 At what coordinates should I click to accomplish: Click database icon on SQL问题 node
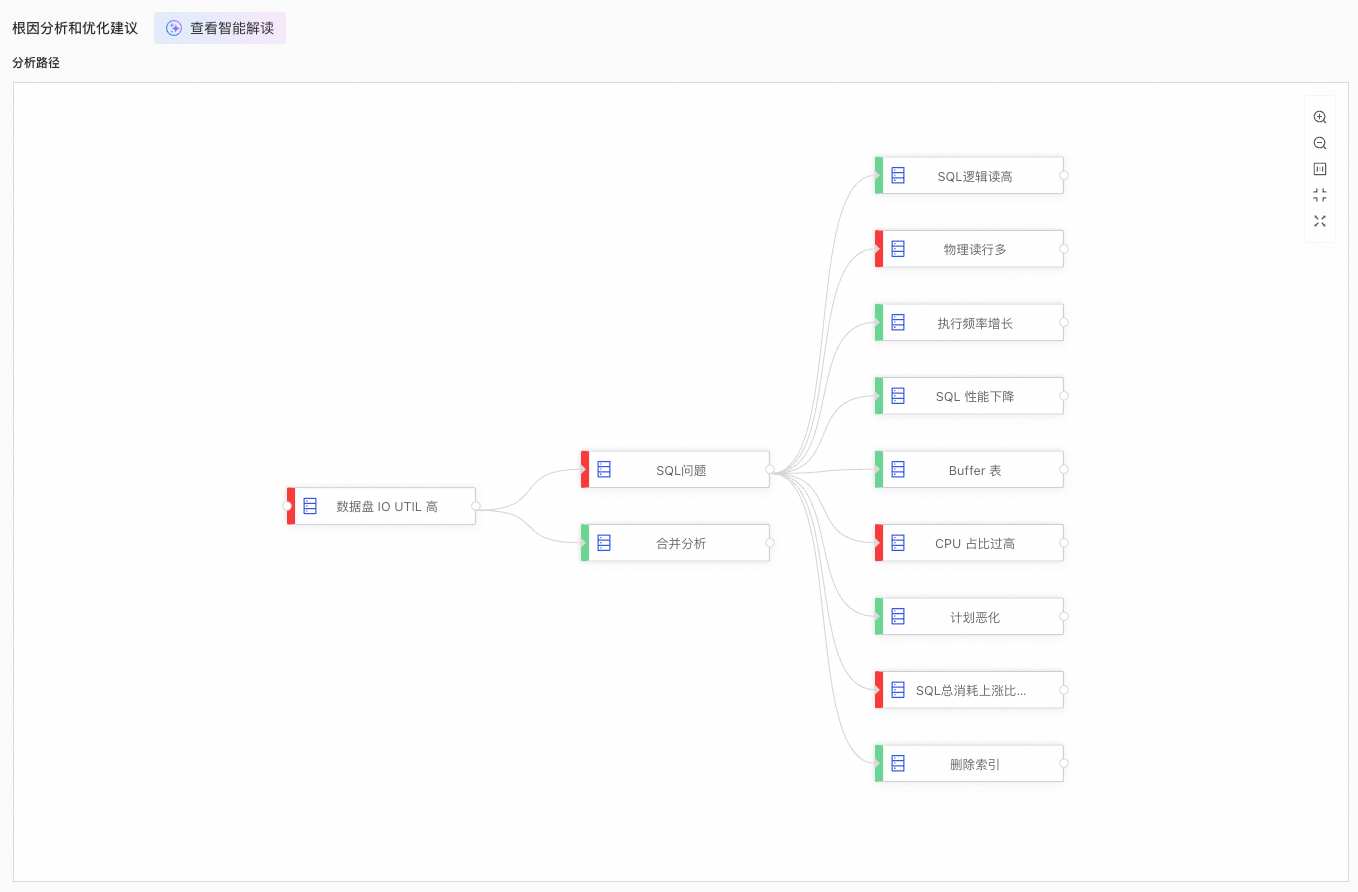point(604,469)
